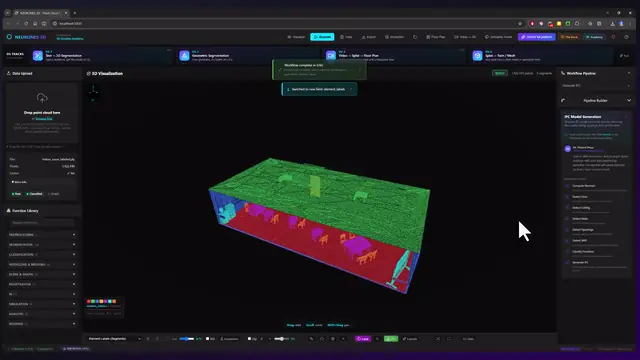
Task: Toggle the Compute Normals step
Action: click(567, 186)
